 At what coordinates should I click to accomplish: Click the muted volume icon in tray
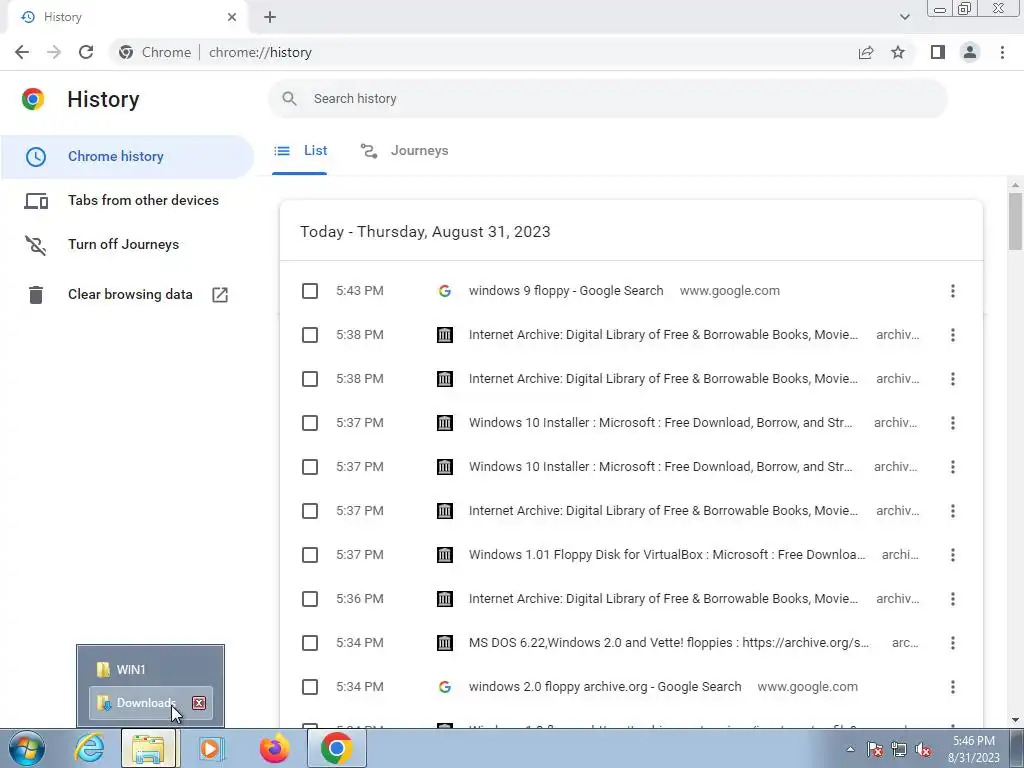click(923, 749)
